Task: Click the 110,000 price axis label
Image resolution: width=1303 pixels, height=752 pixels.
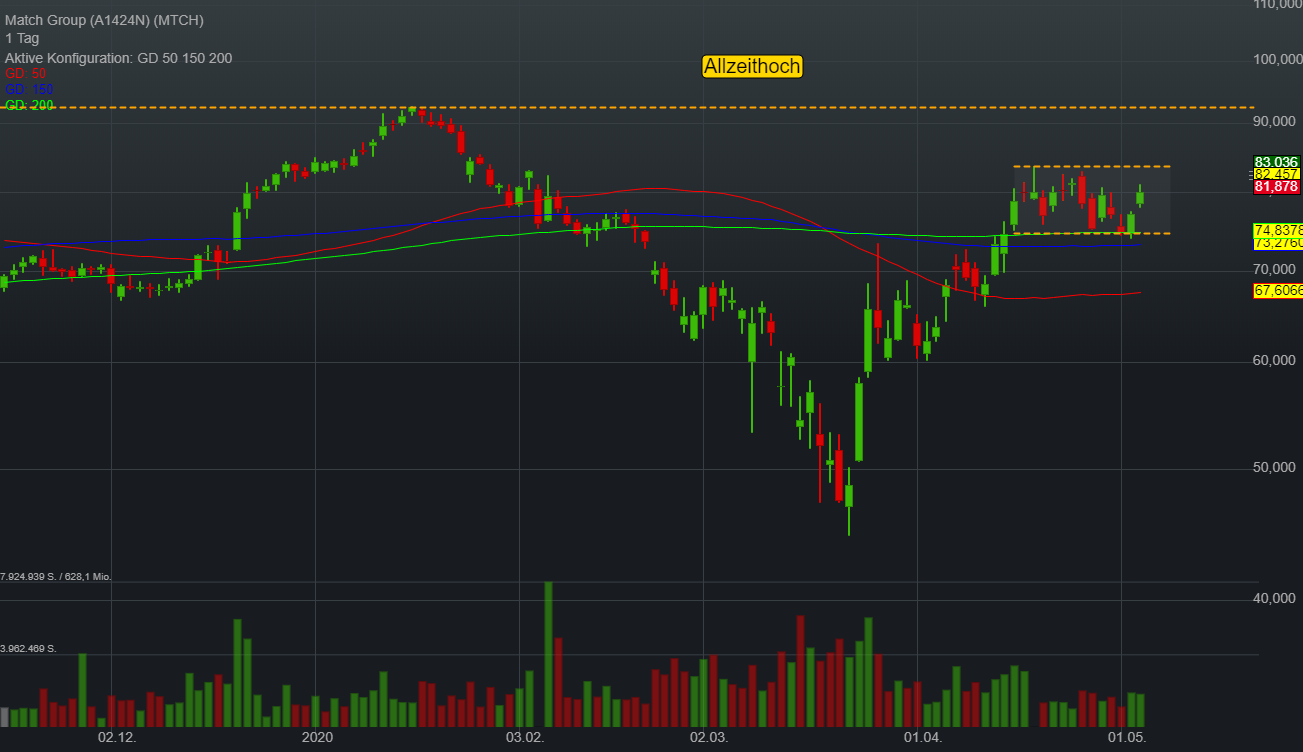Action: 1277,6
